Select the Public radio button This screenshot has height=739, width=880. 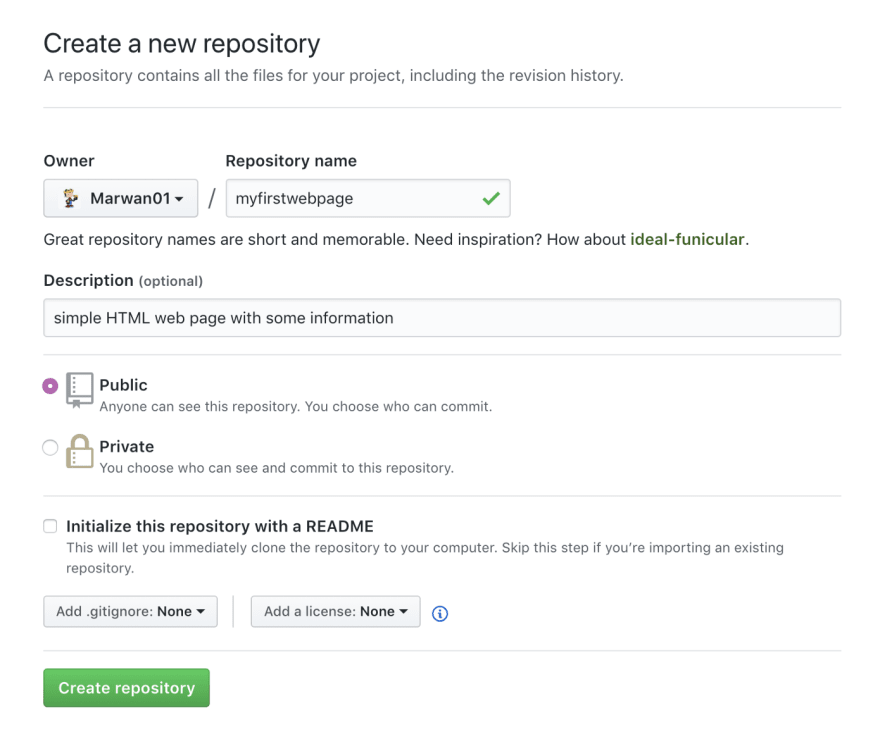tap(50, 386)
